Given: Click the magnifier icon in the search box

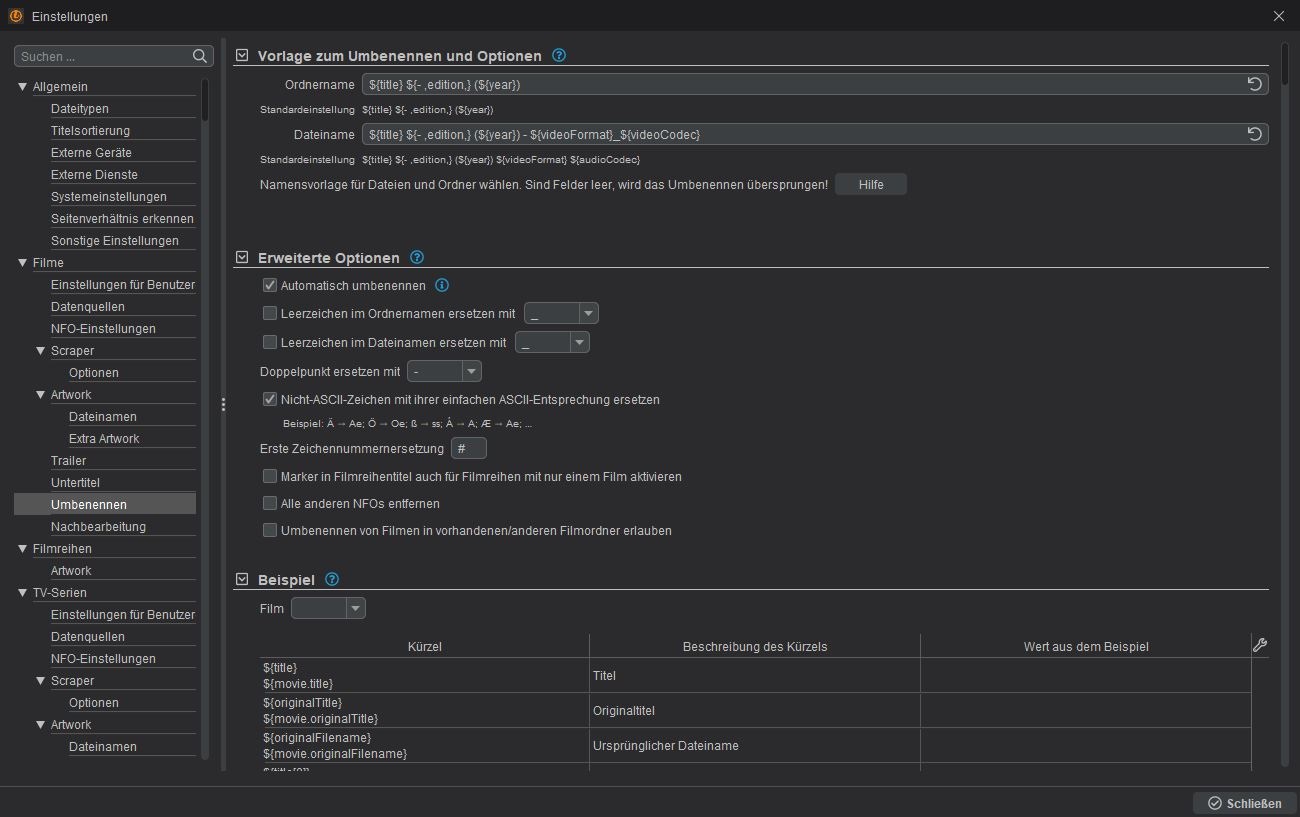Looking at the screenshot, I should (200, 56).
